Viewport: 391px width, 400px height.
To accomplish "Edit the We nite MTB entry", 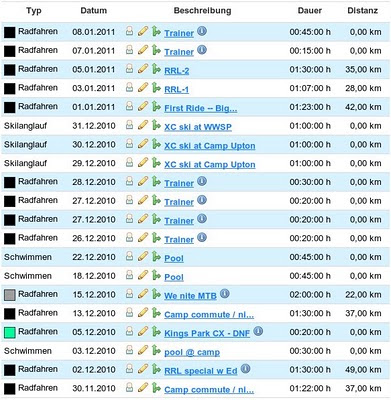I will (x=143, y=294).
